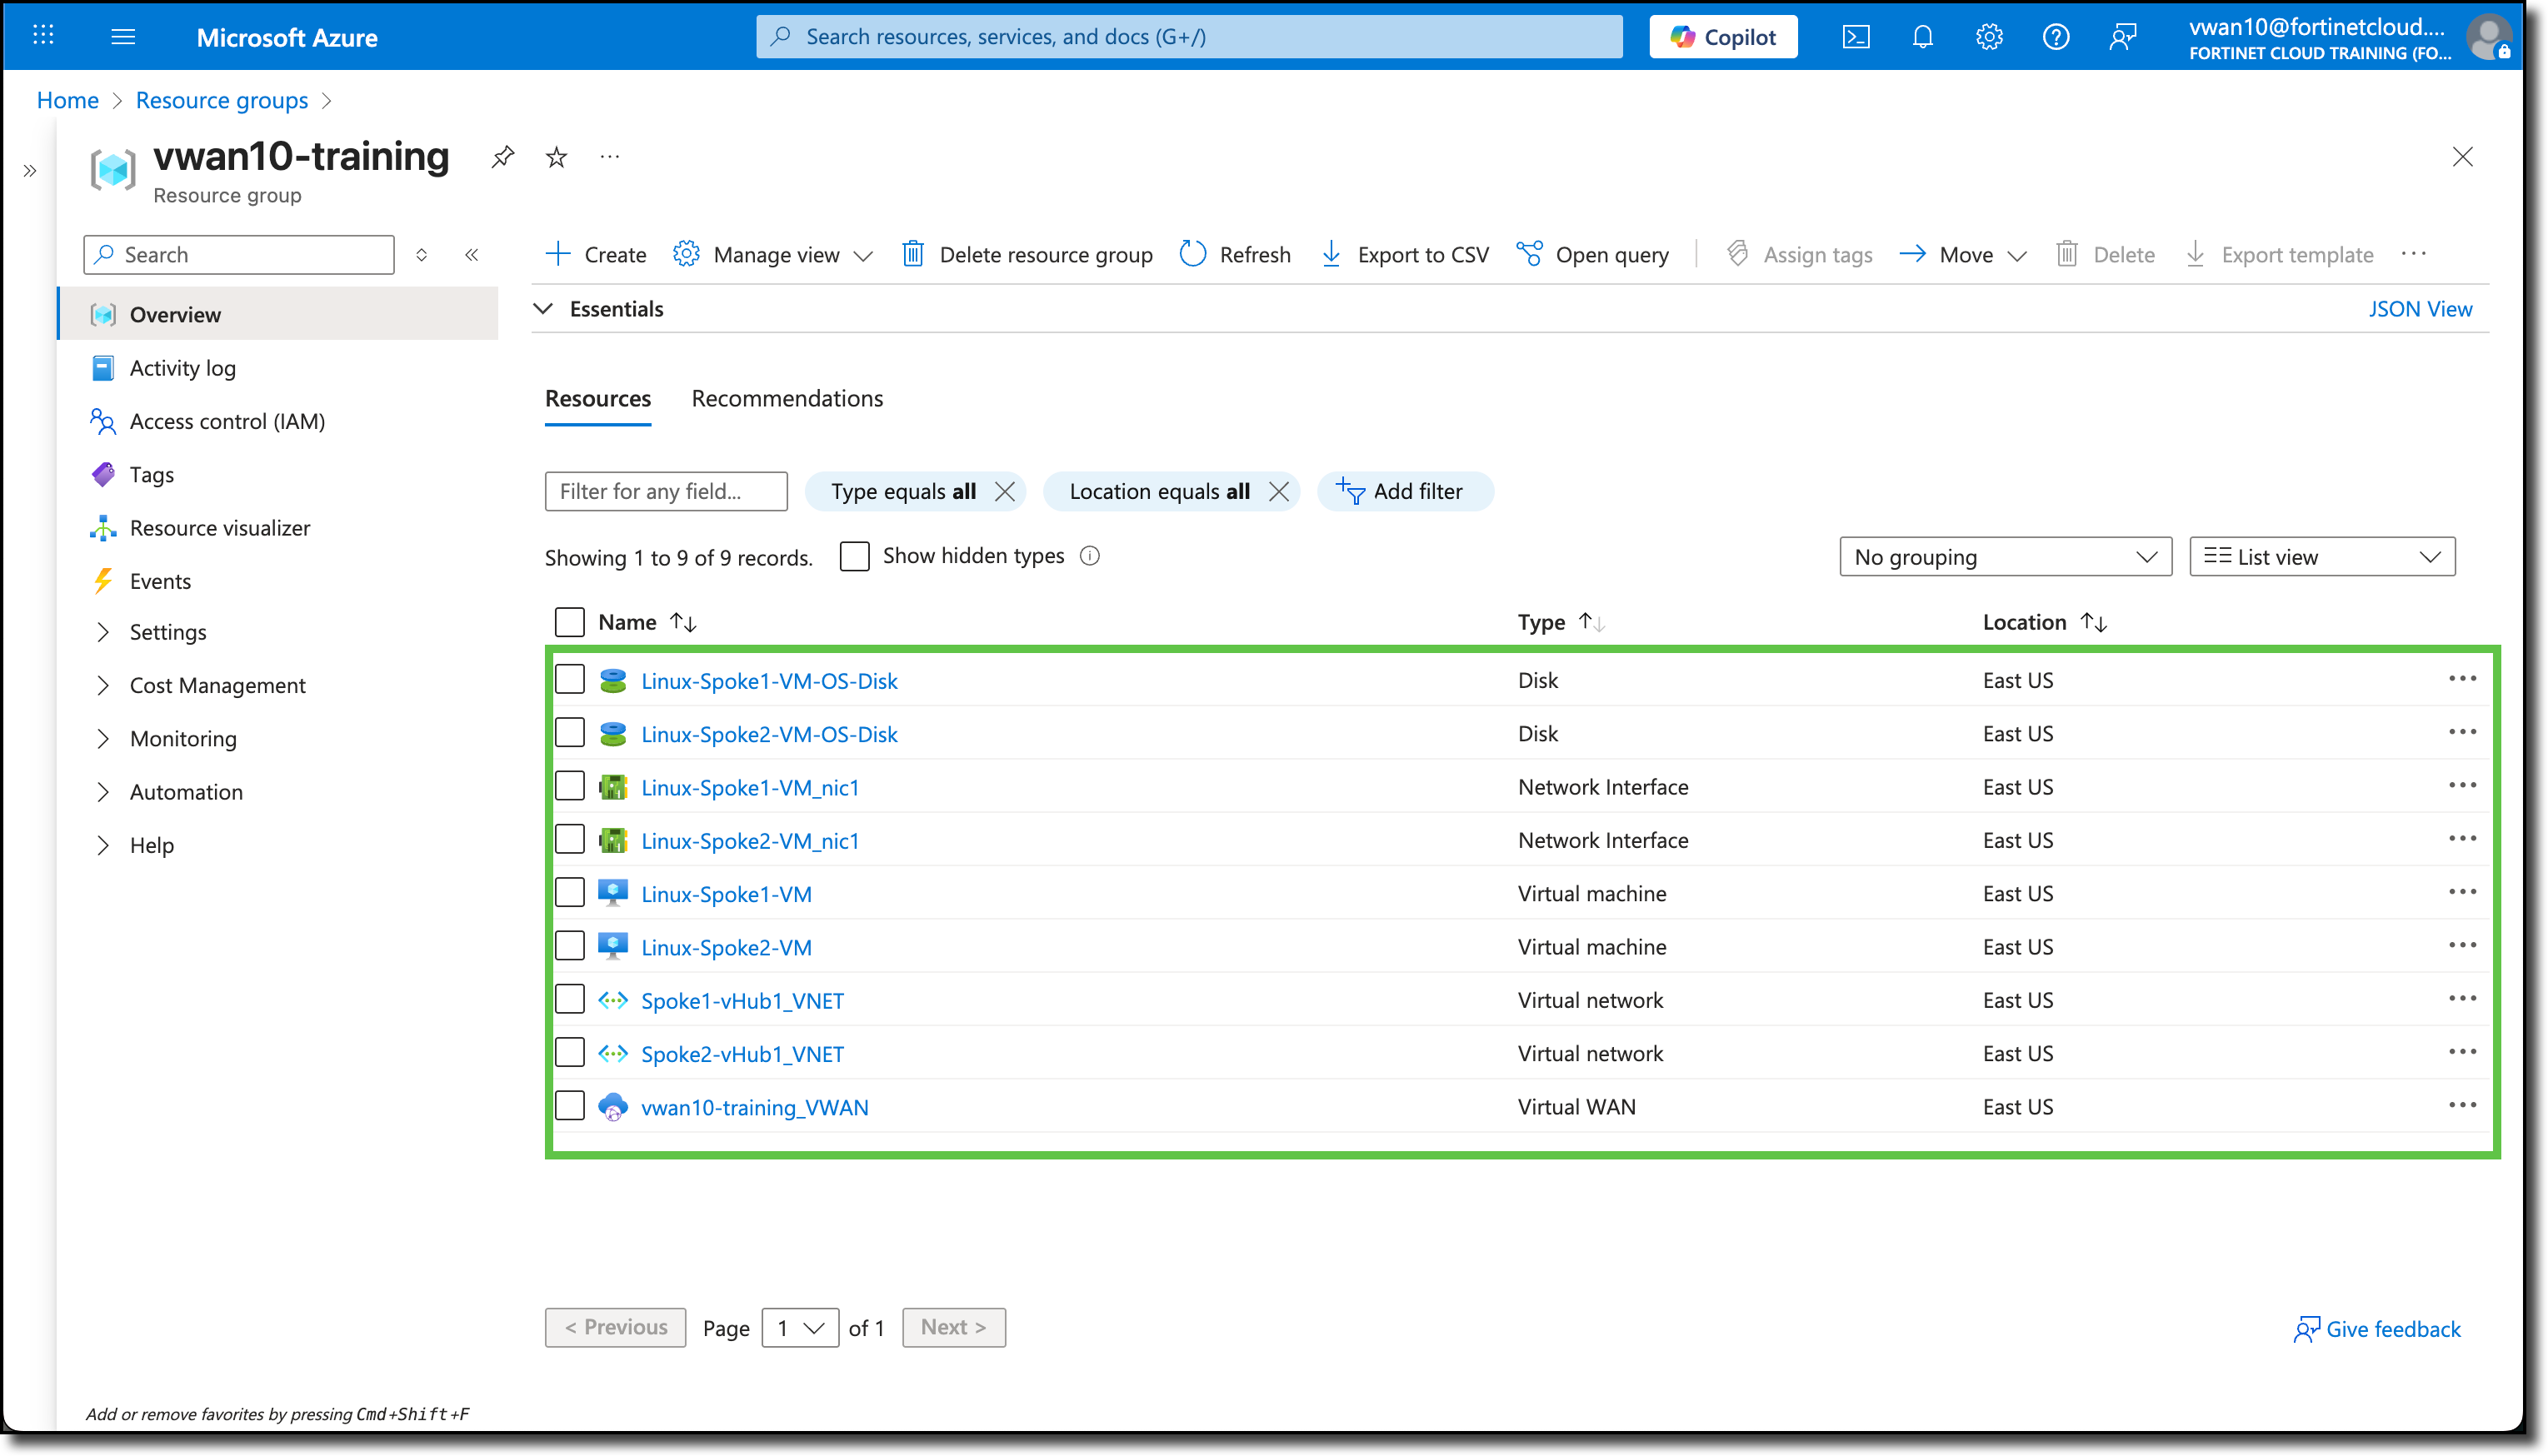
Task: Select the Linux-Spoke1-VM checkbox
Action: tap(569, 893)
